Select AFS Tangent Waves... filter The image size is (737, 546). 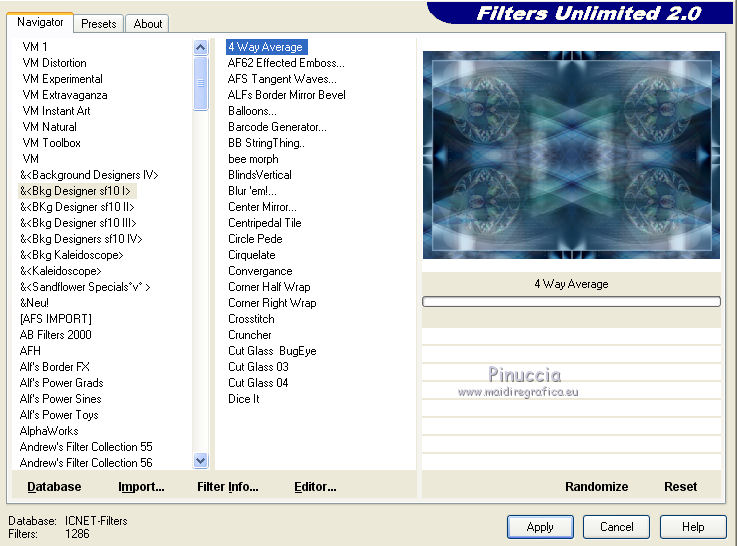click(x=282, y=79)
